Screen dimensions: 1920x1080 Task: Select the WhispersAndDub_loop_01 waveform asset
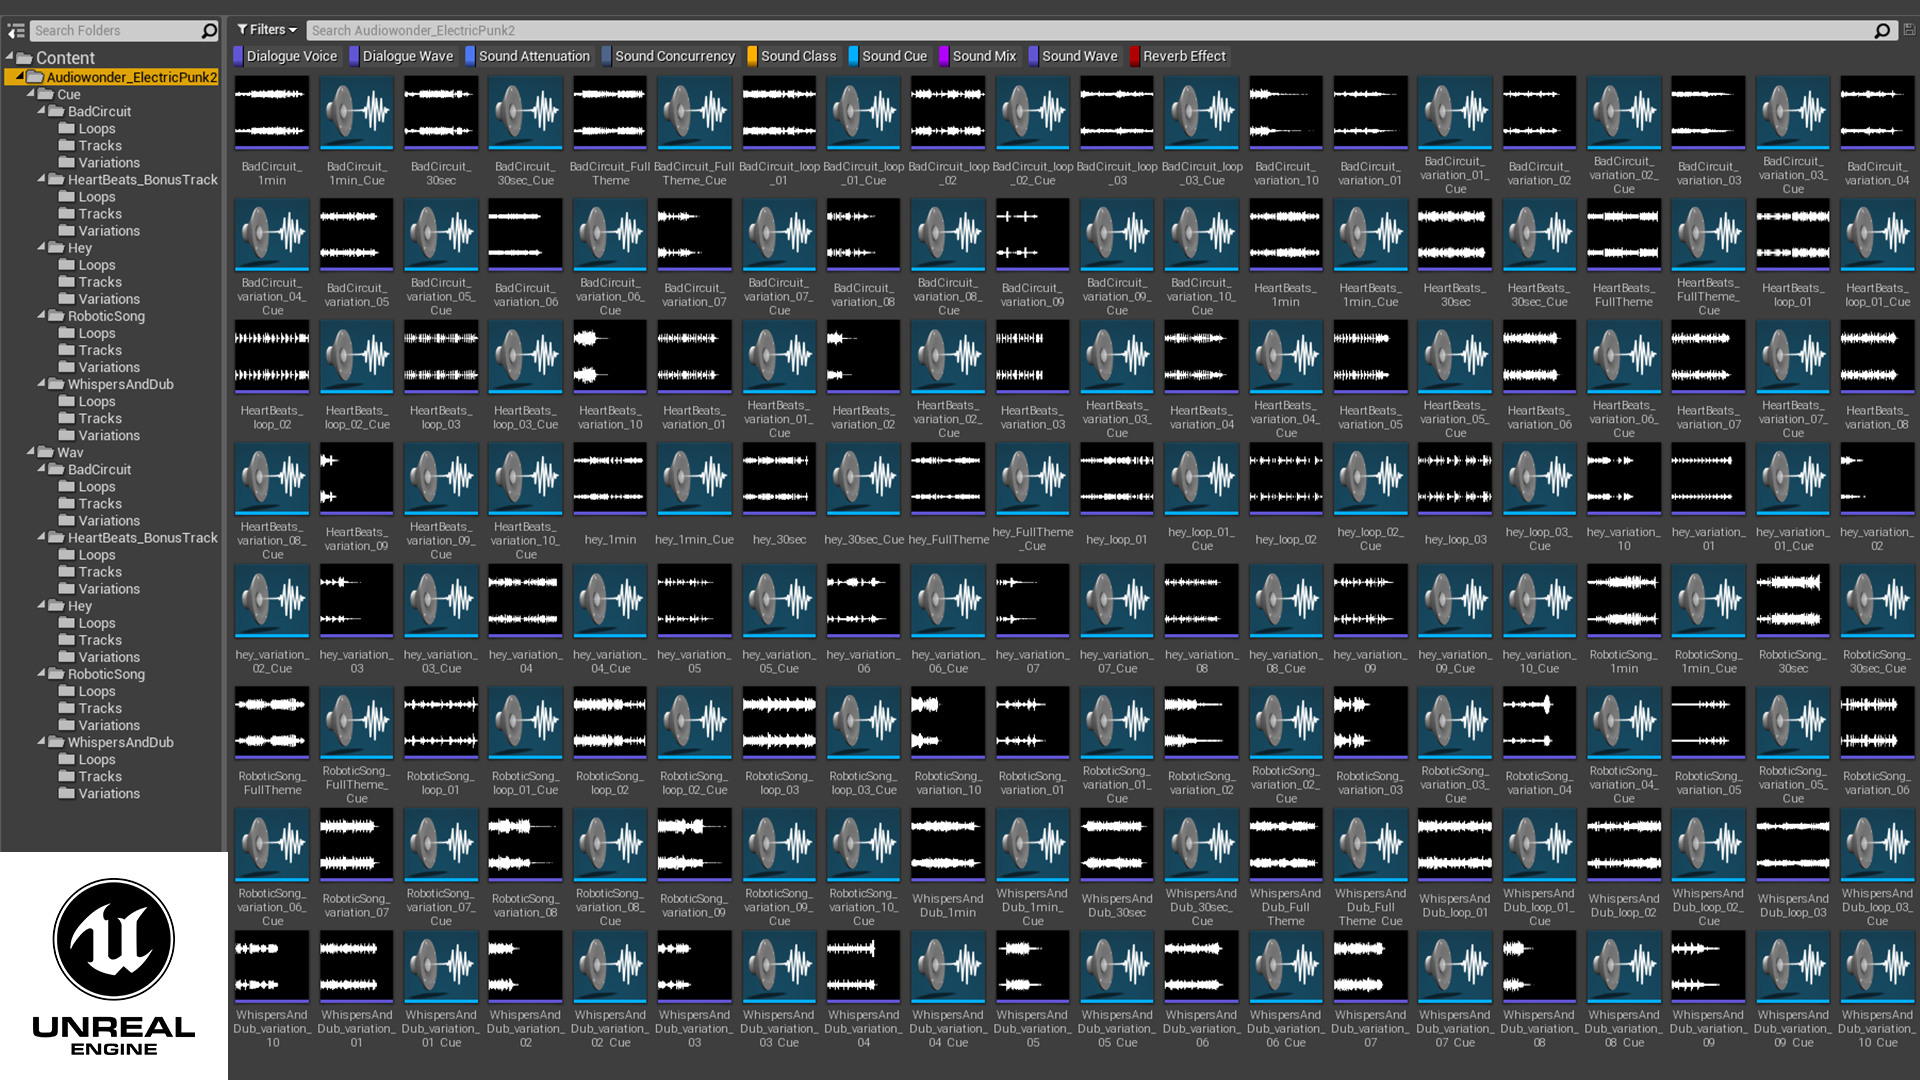coord(1455,845)
